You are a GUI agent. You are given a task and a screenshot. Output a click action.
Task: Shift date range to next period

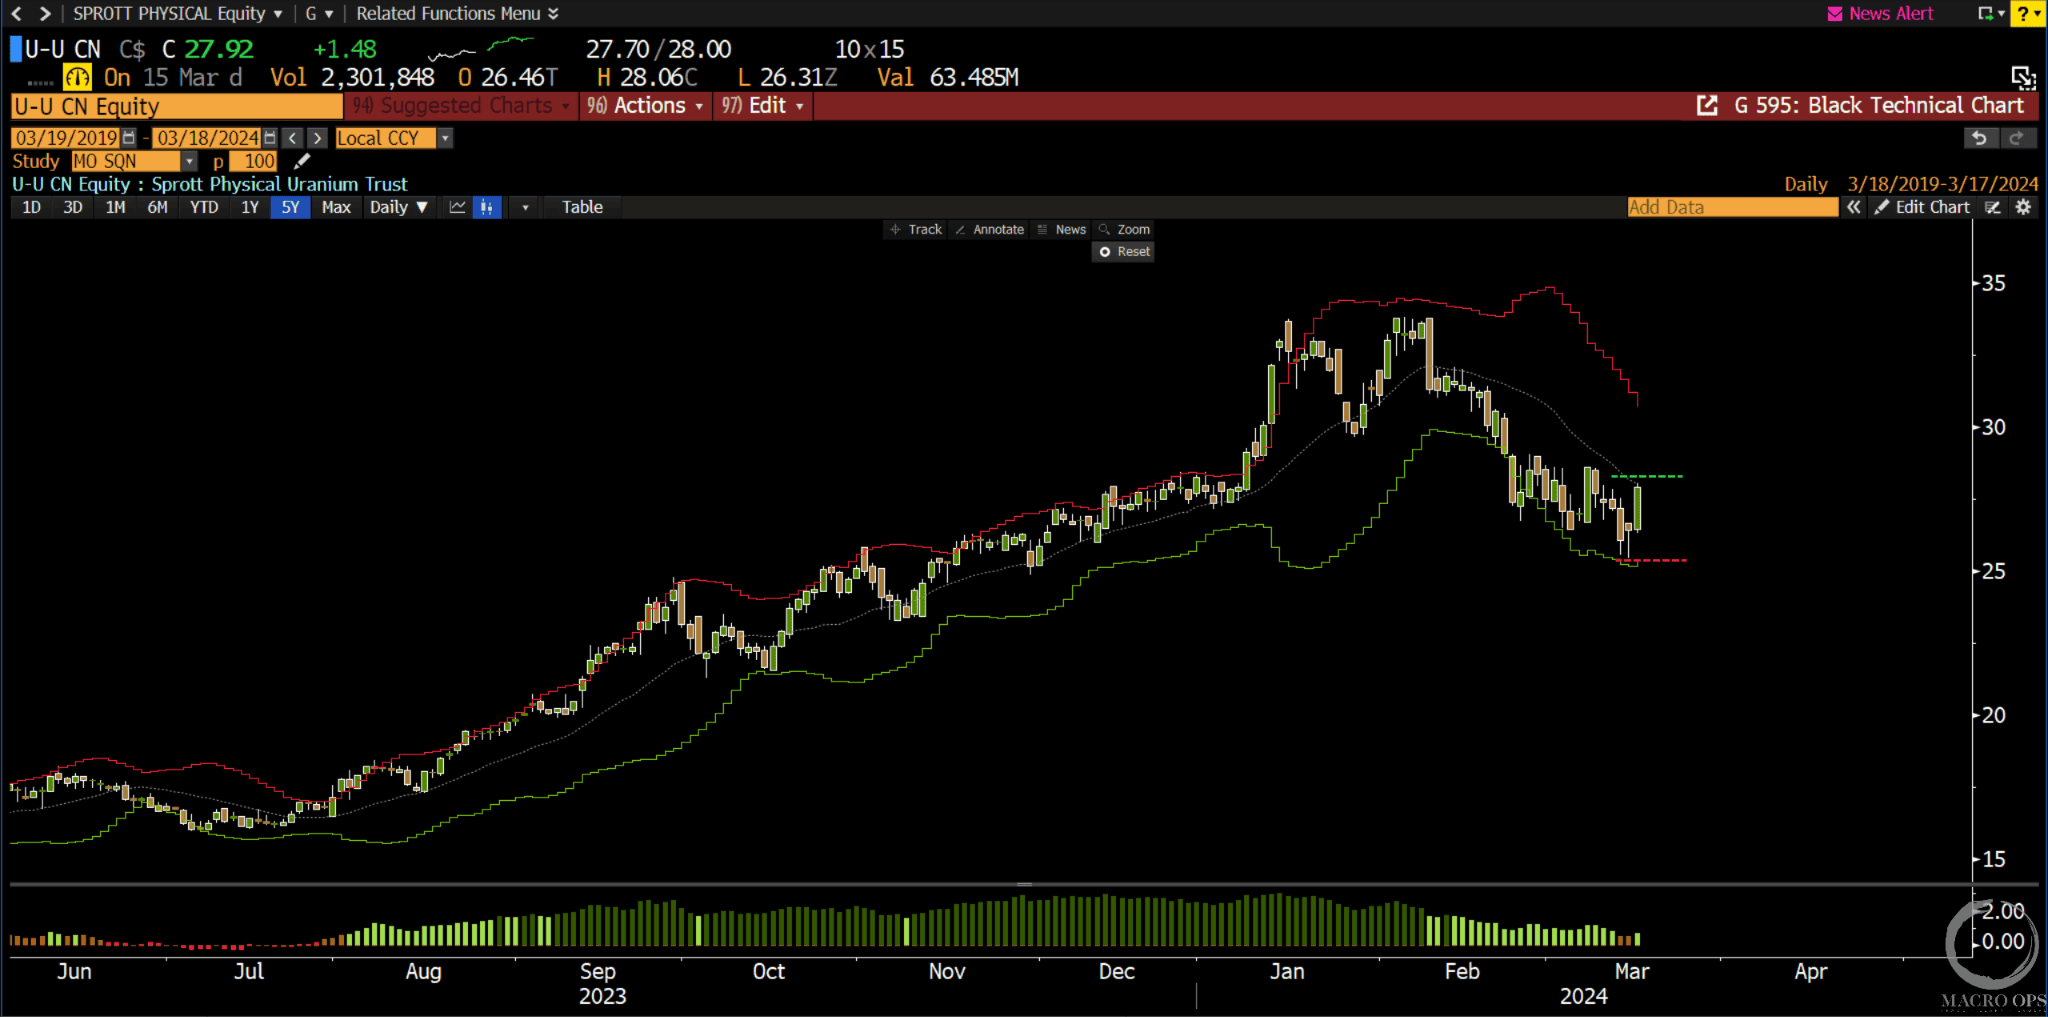pyautogui.click(x=317, y=138)
